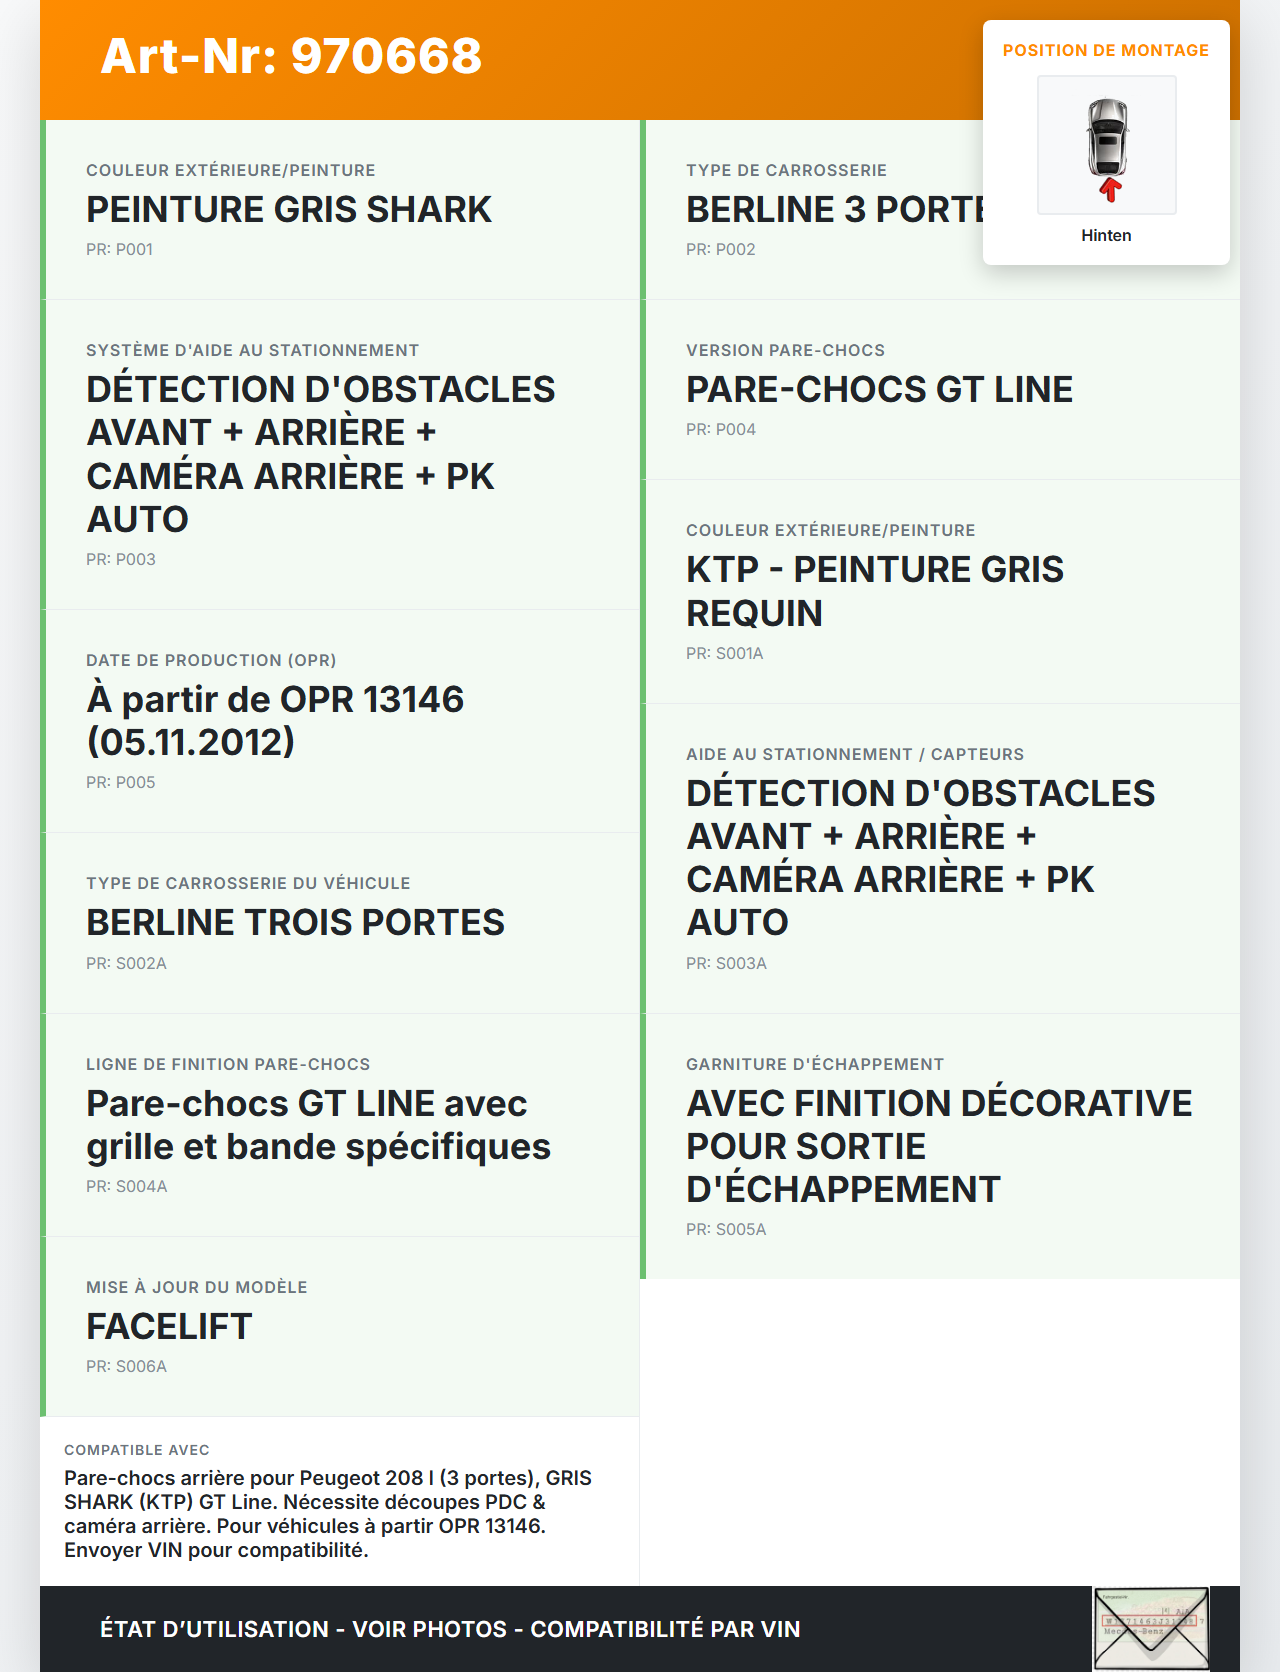1280x1673 pixels.
Task: Select the 'BERLINE TROIS PORTES' card
Action: point(295,923)
